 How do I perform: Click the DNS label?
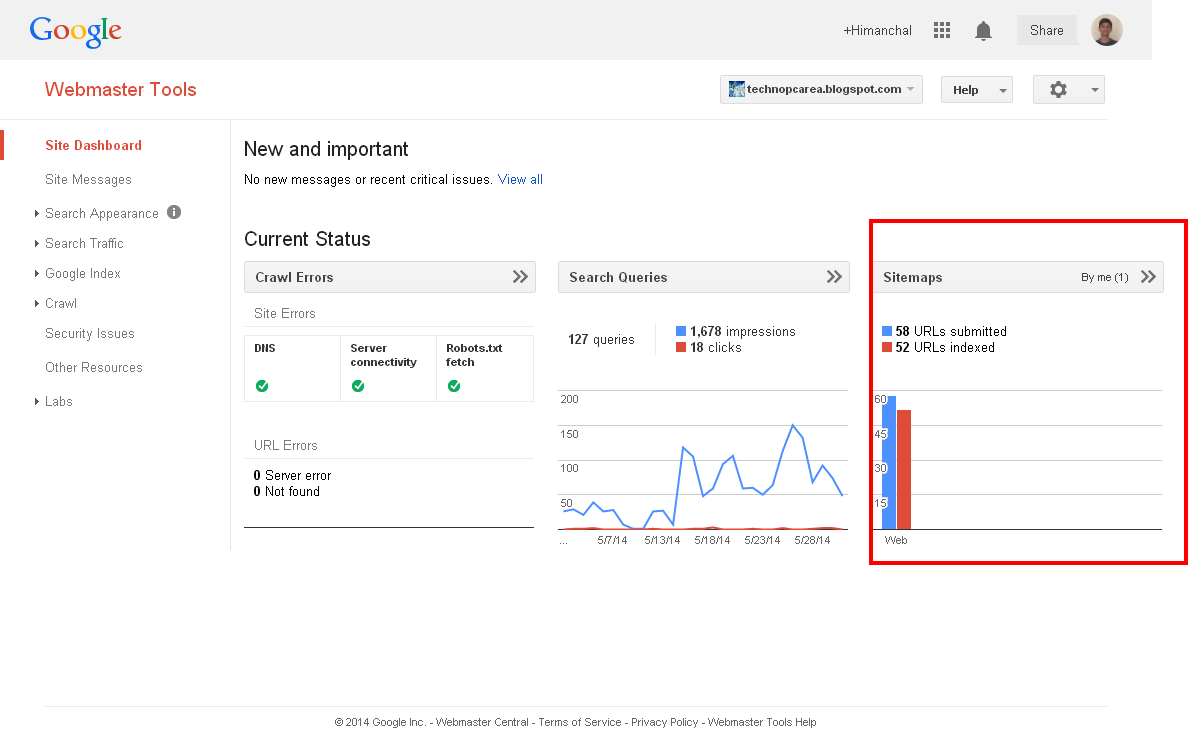(265, 348)
